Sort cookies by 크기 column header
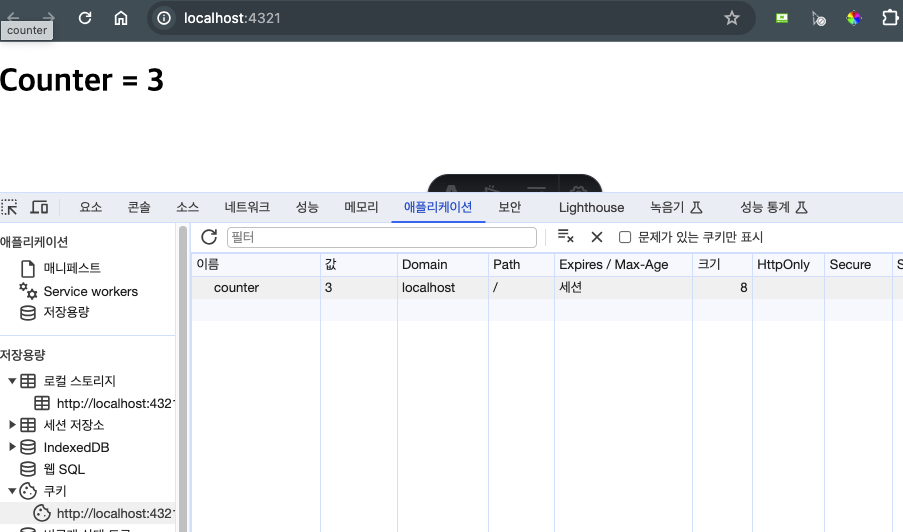This screenshot has height=532, width=903. pyautogui.click(x=722, y=265)
